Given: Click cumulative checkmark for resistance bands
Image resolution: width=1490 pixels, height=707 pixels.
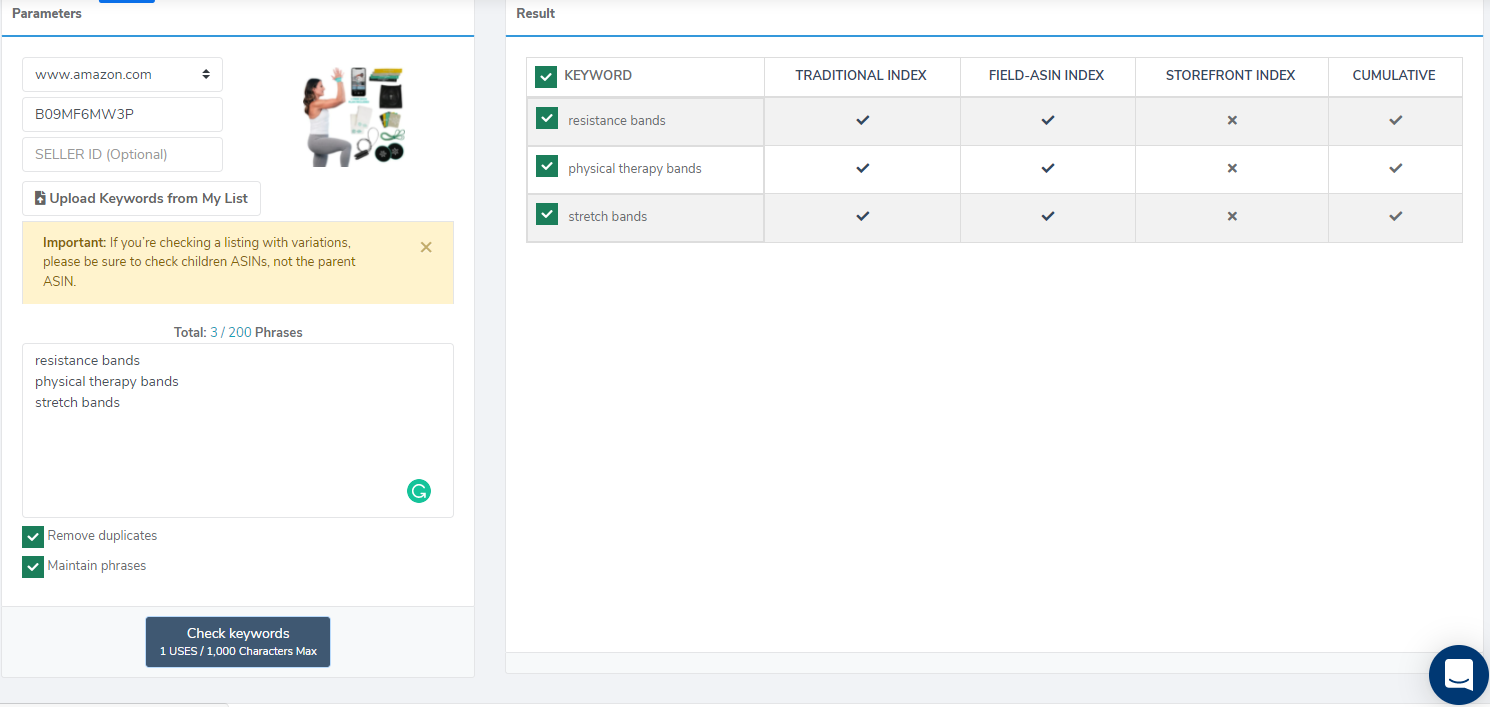Looking at the screenshot, I should tap(1396, 120).
